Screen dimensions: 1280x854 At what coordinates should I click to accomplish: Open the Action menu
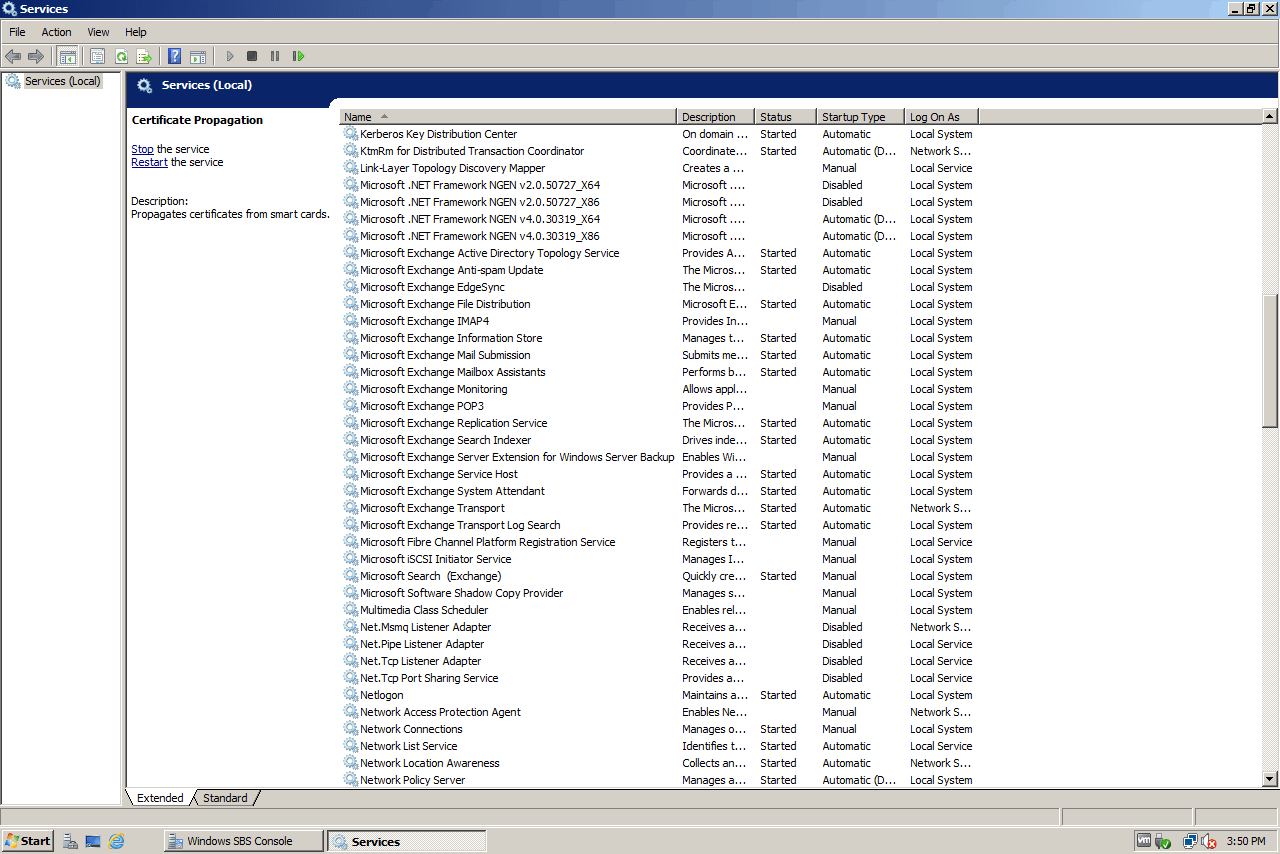click(x=56, y=32)
